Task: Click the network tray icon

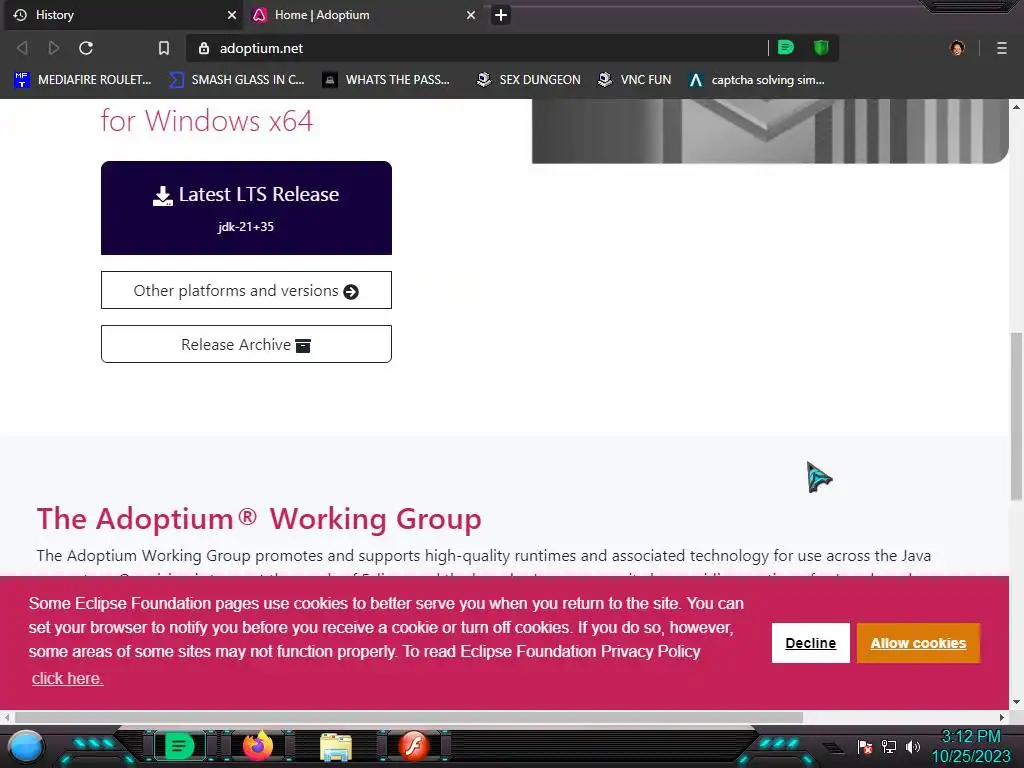Action: [889, 746]
